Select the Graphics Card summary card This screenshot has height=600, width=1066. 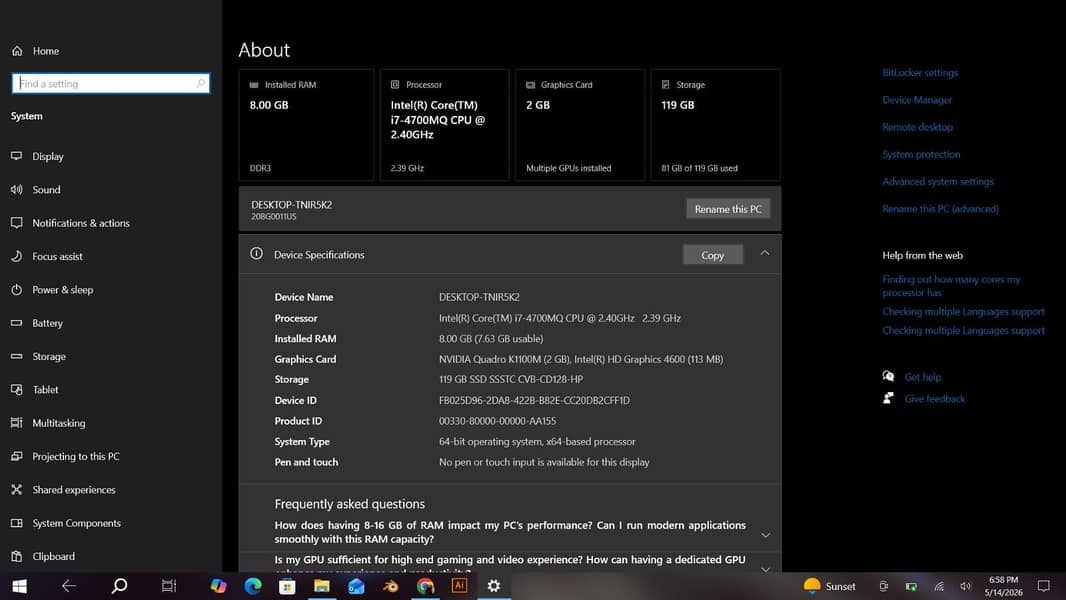tap(580, 125)
